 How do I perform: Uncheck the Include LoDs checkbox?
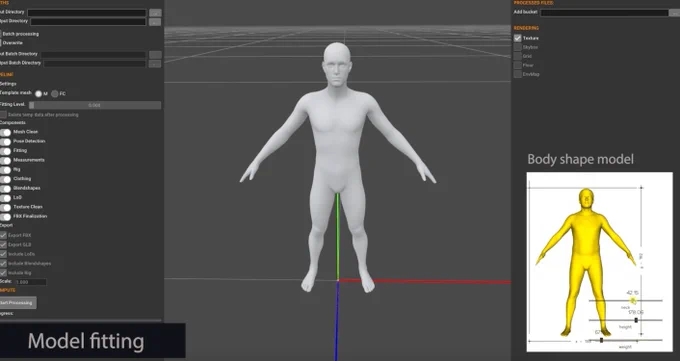(x=3, y=254)
